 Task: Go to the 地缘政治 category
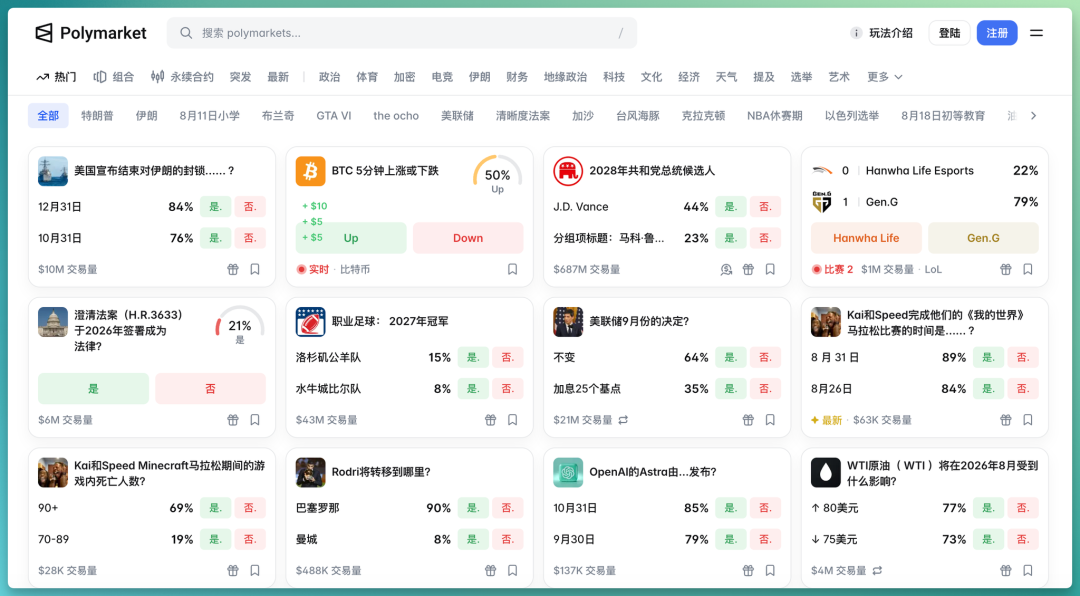[565, 77]
